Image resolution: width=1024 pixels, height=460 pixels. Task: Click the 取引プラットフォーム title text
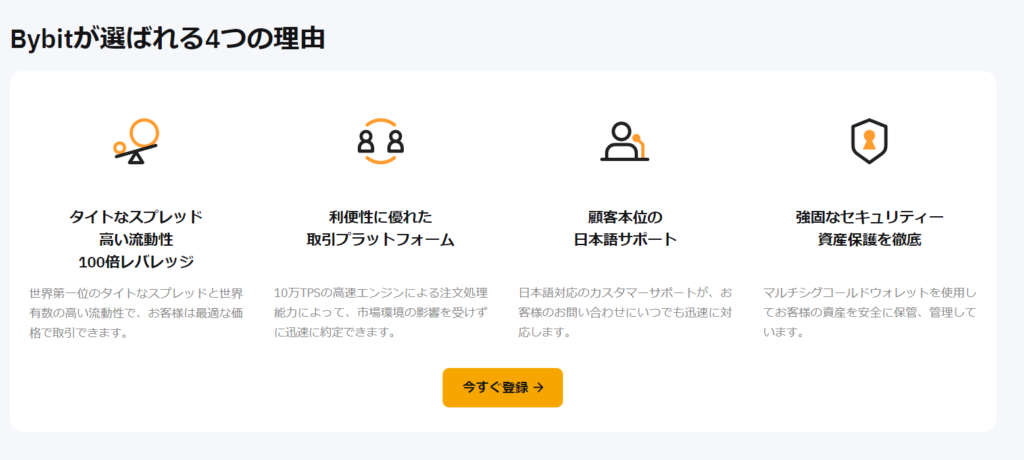[x=381, y=239]
